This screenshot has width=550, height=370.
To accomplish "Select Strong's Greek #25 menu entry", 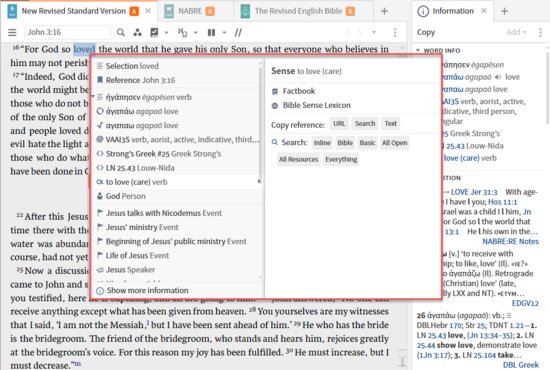I will tap(176, 154).
